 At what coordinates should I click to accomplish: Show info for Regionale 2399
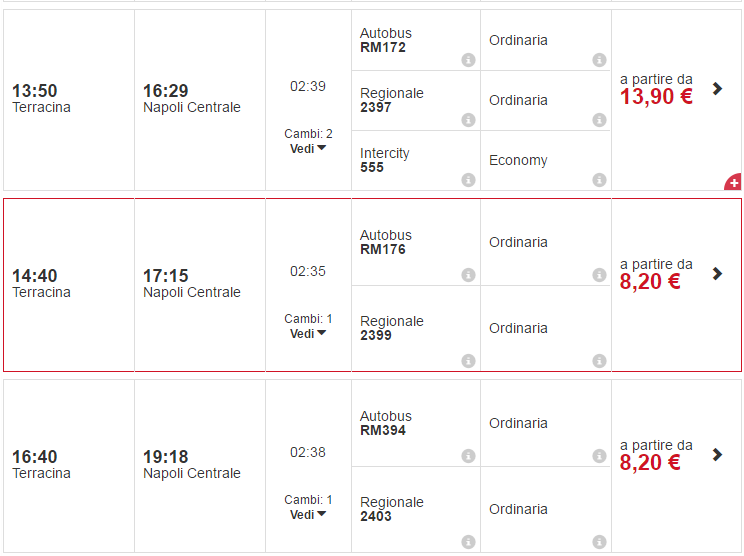click(468, 361)
